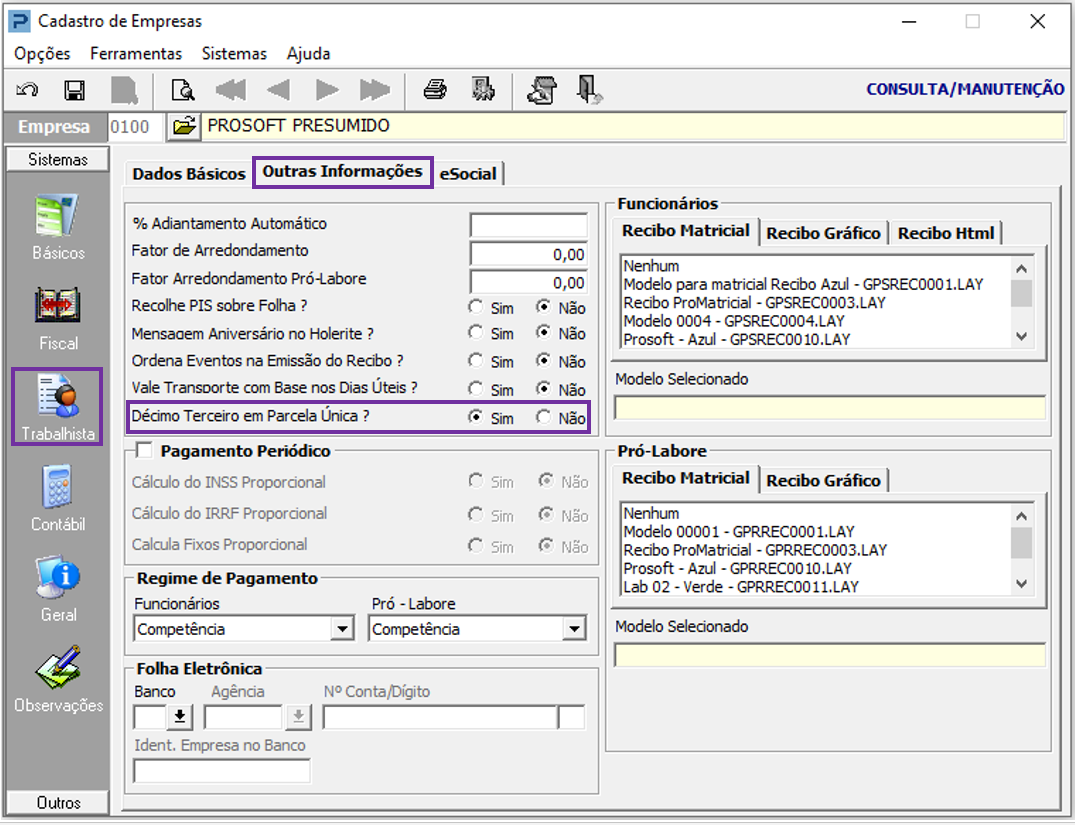Select Modelo 0004 - GPSREC0004.LAY
The image size is (1075, 825).
click(734, 321)
